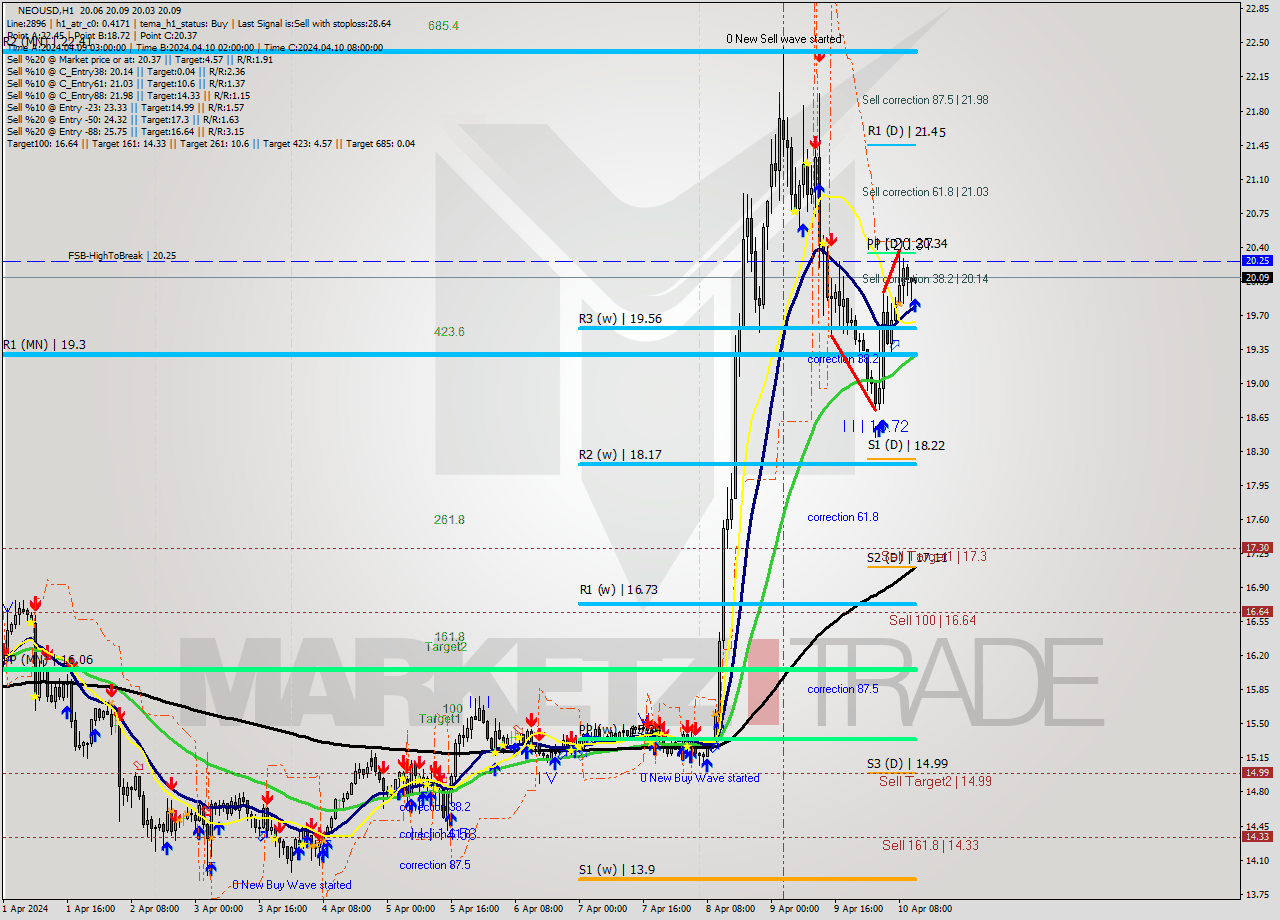
Task: Click the 20.09 current price tag on axis
Action: [1256, 278]
